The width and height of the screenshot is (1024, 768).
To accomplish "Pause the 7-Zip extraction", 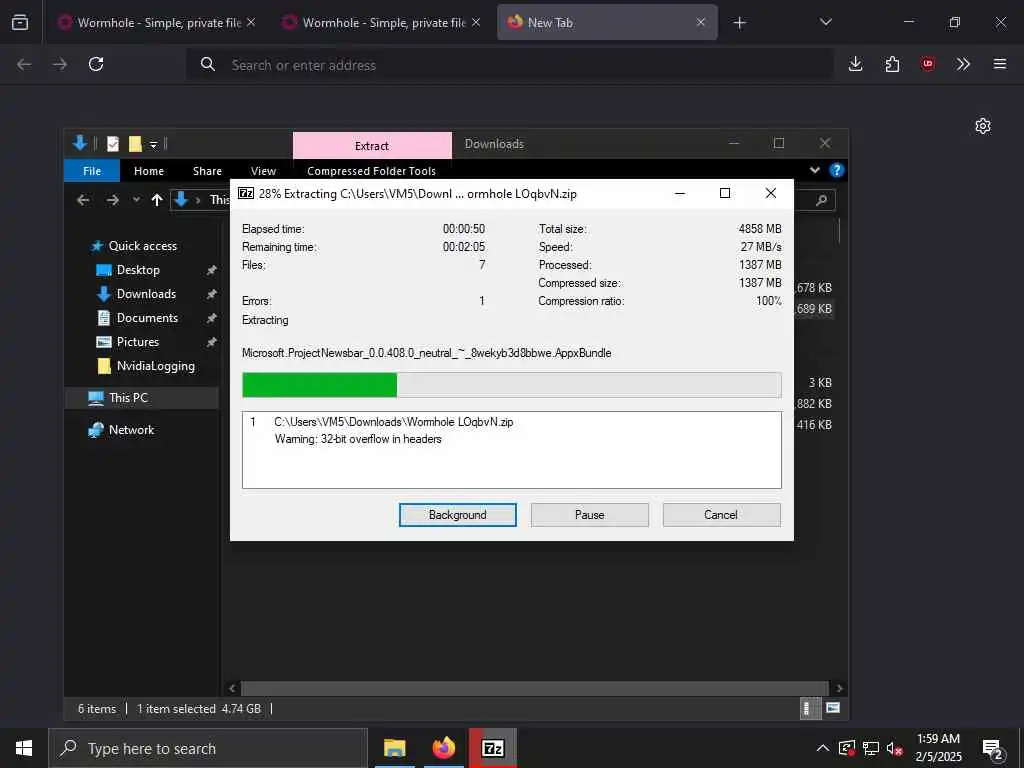I will [x=589, y=515].
